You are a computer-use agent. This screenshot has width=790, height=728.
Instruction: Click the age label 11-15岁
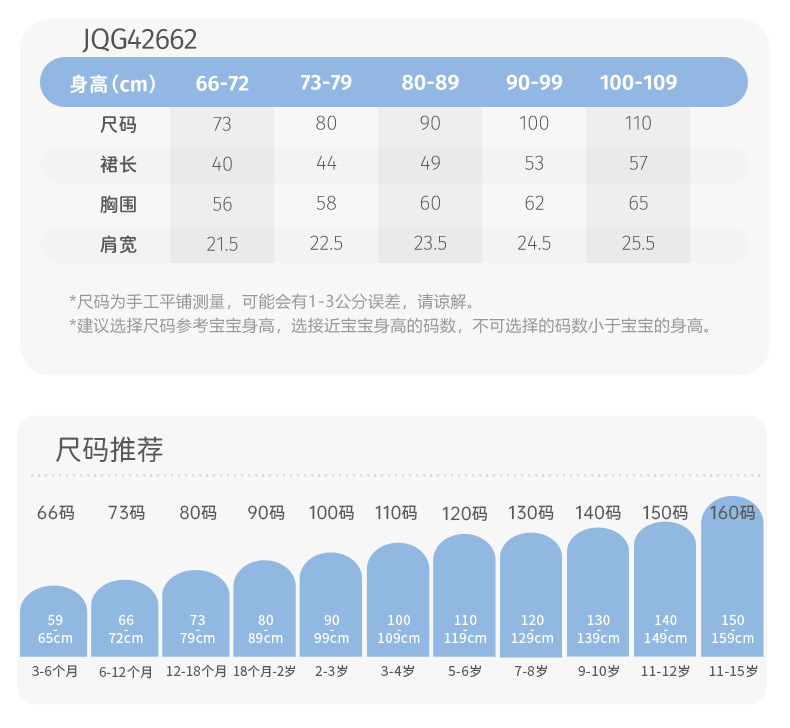[733, 672]
